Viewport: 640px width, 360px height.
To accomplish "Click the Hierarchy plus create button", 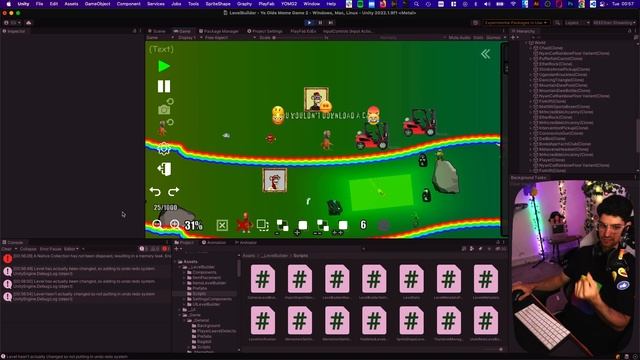I will pyautogui.click(x=514, y=38).
